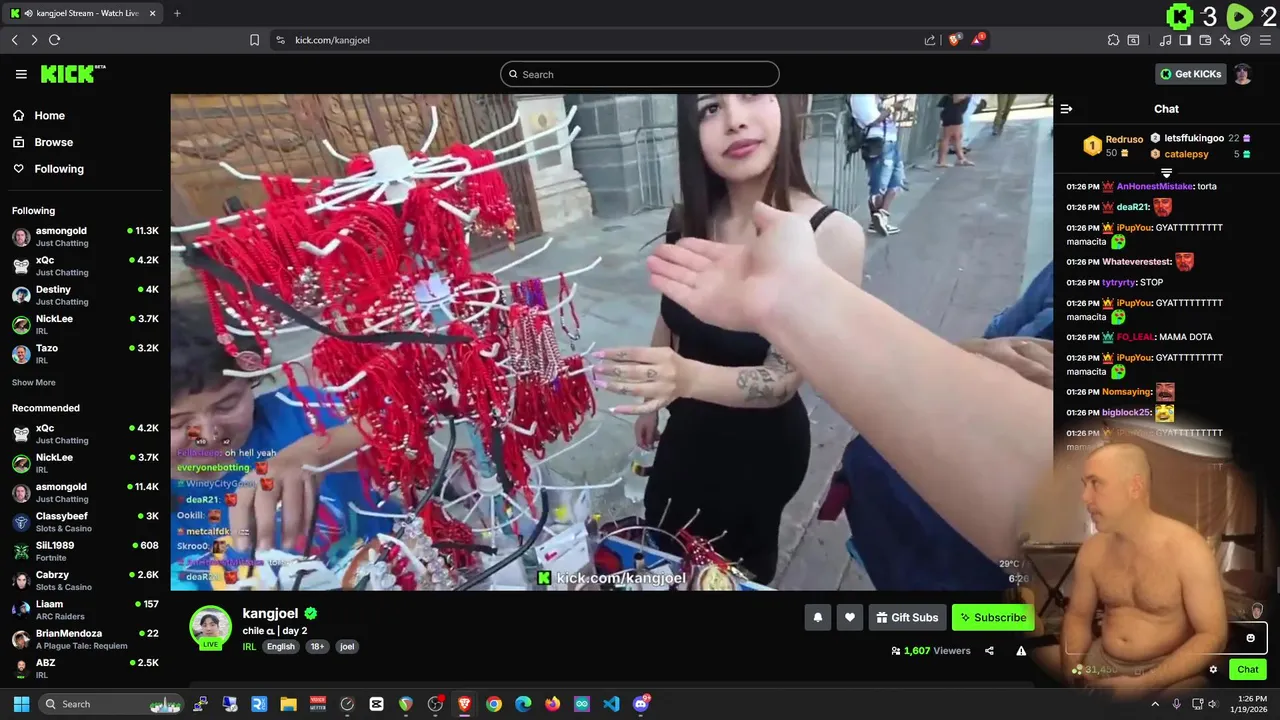This screenshot has height=720, width=1280.
Task: Select the kangjoel Stream browser tab
Action: 84,13
